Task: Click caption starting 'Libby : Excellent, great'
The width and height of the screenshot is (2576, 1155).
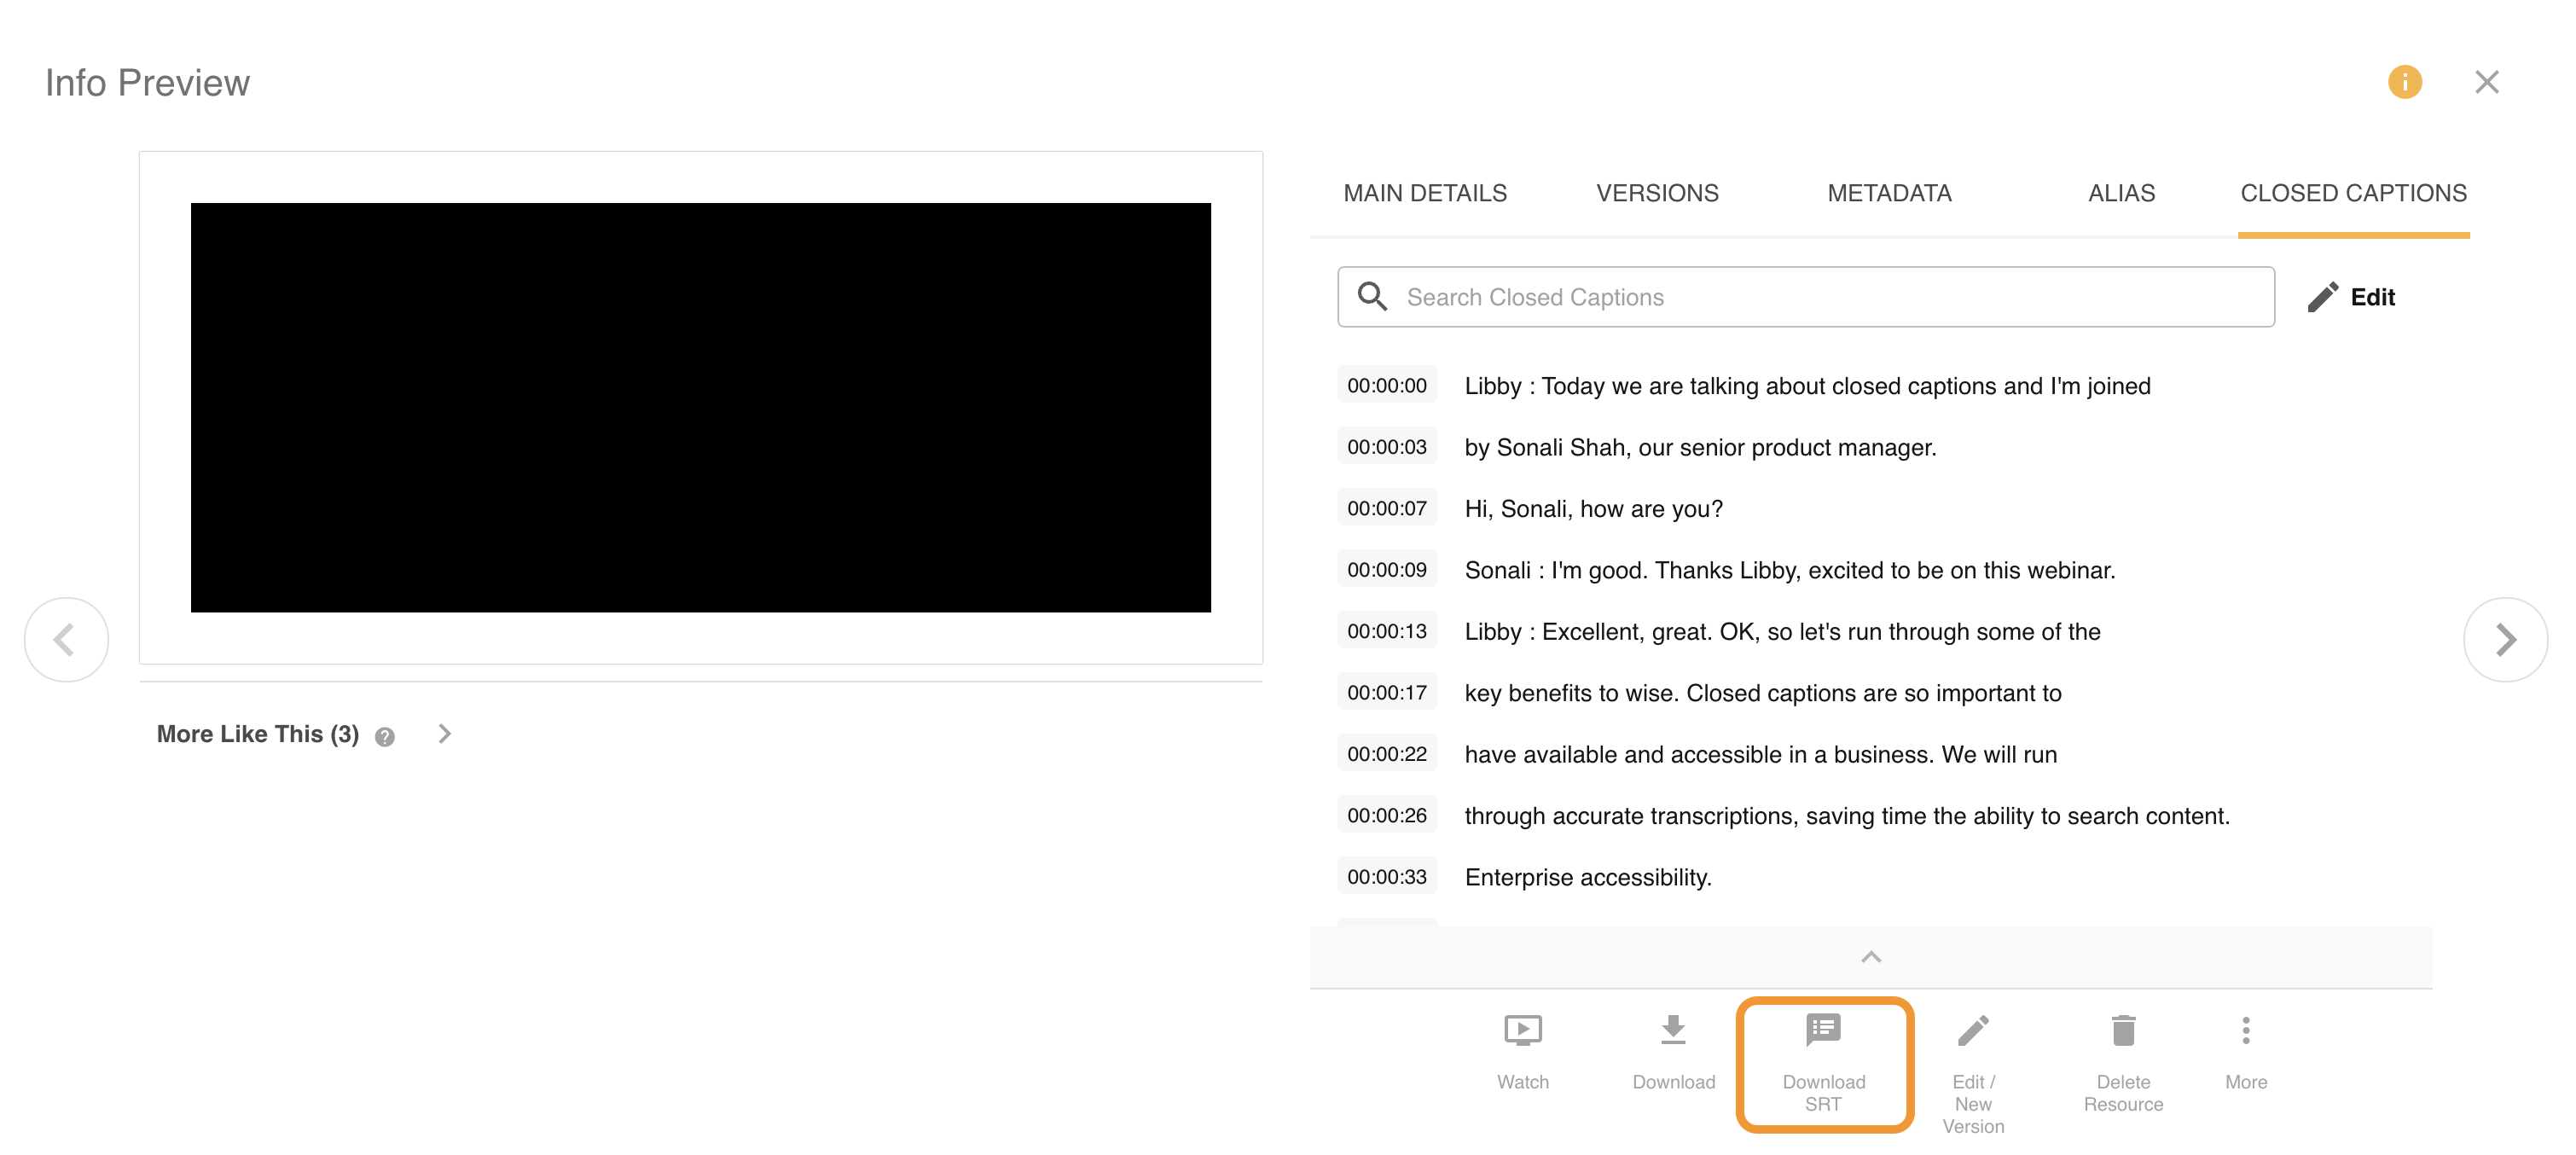Action: [1782, 632]
